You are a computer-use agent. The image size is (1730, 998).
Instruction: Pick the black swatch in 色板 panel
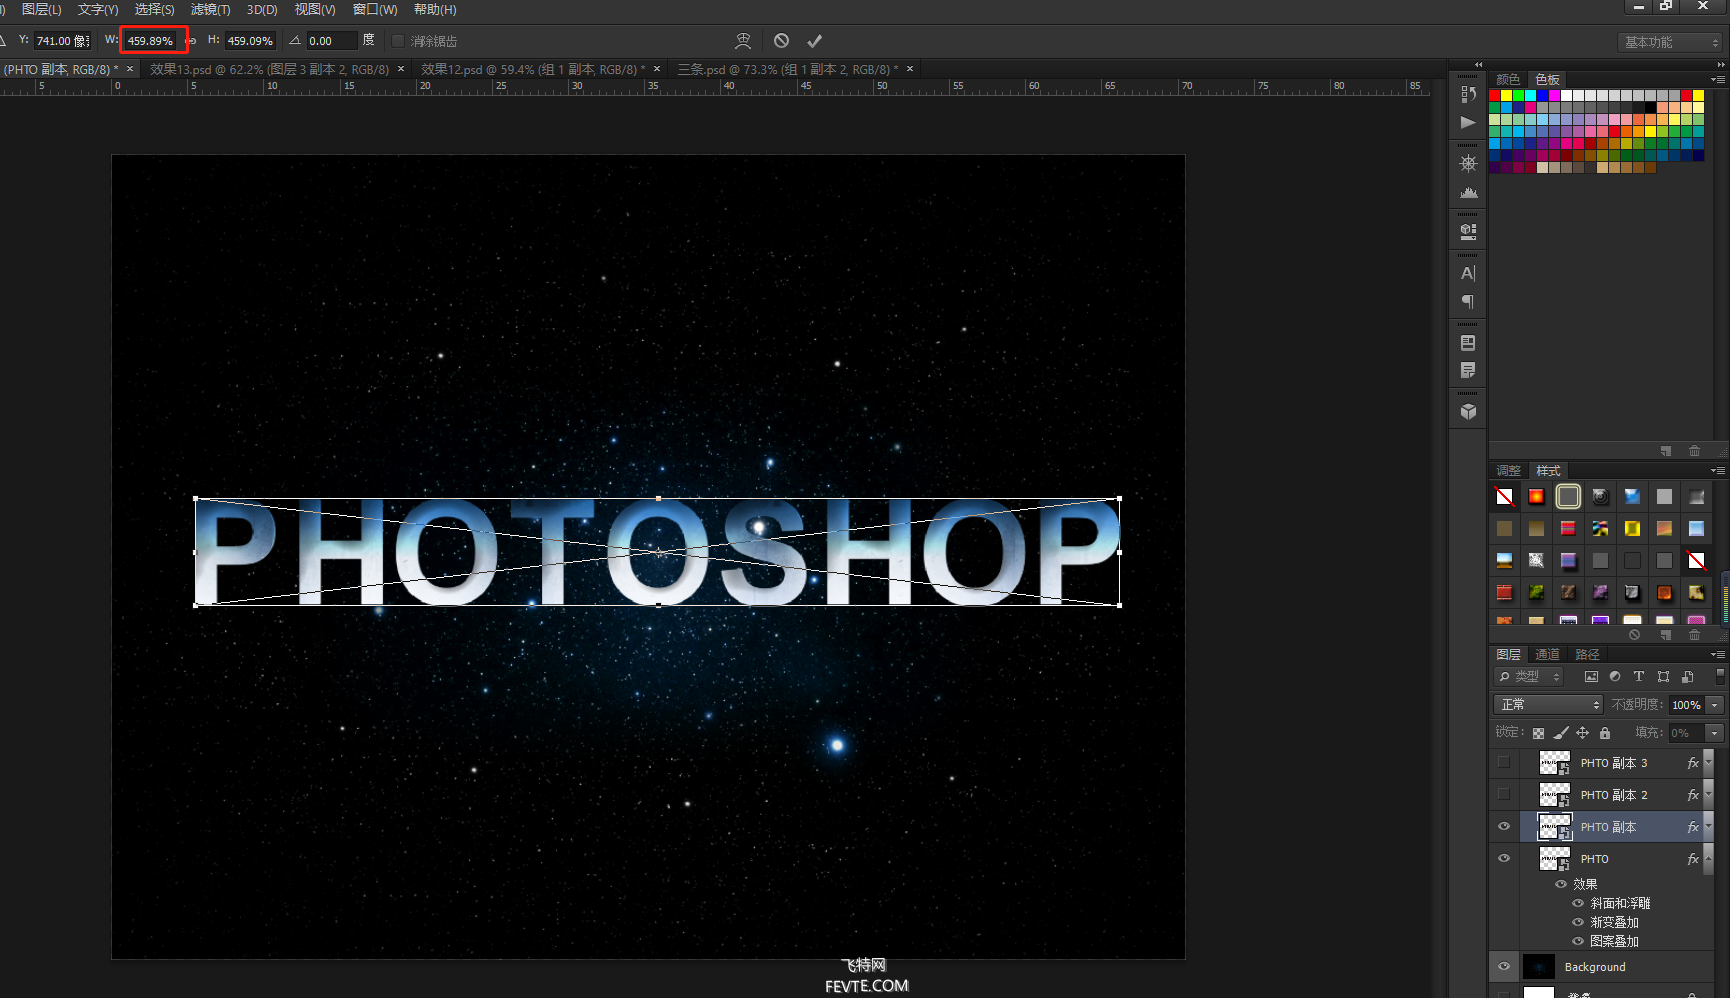pos(1651,108)
